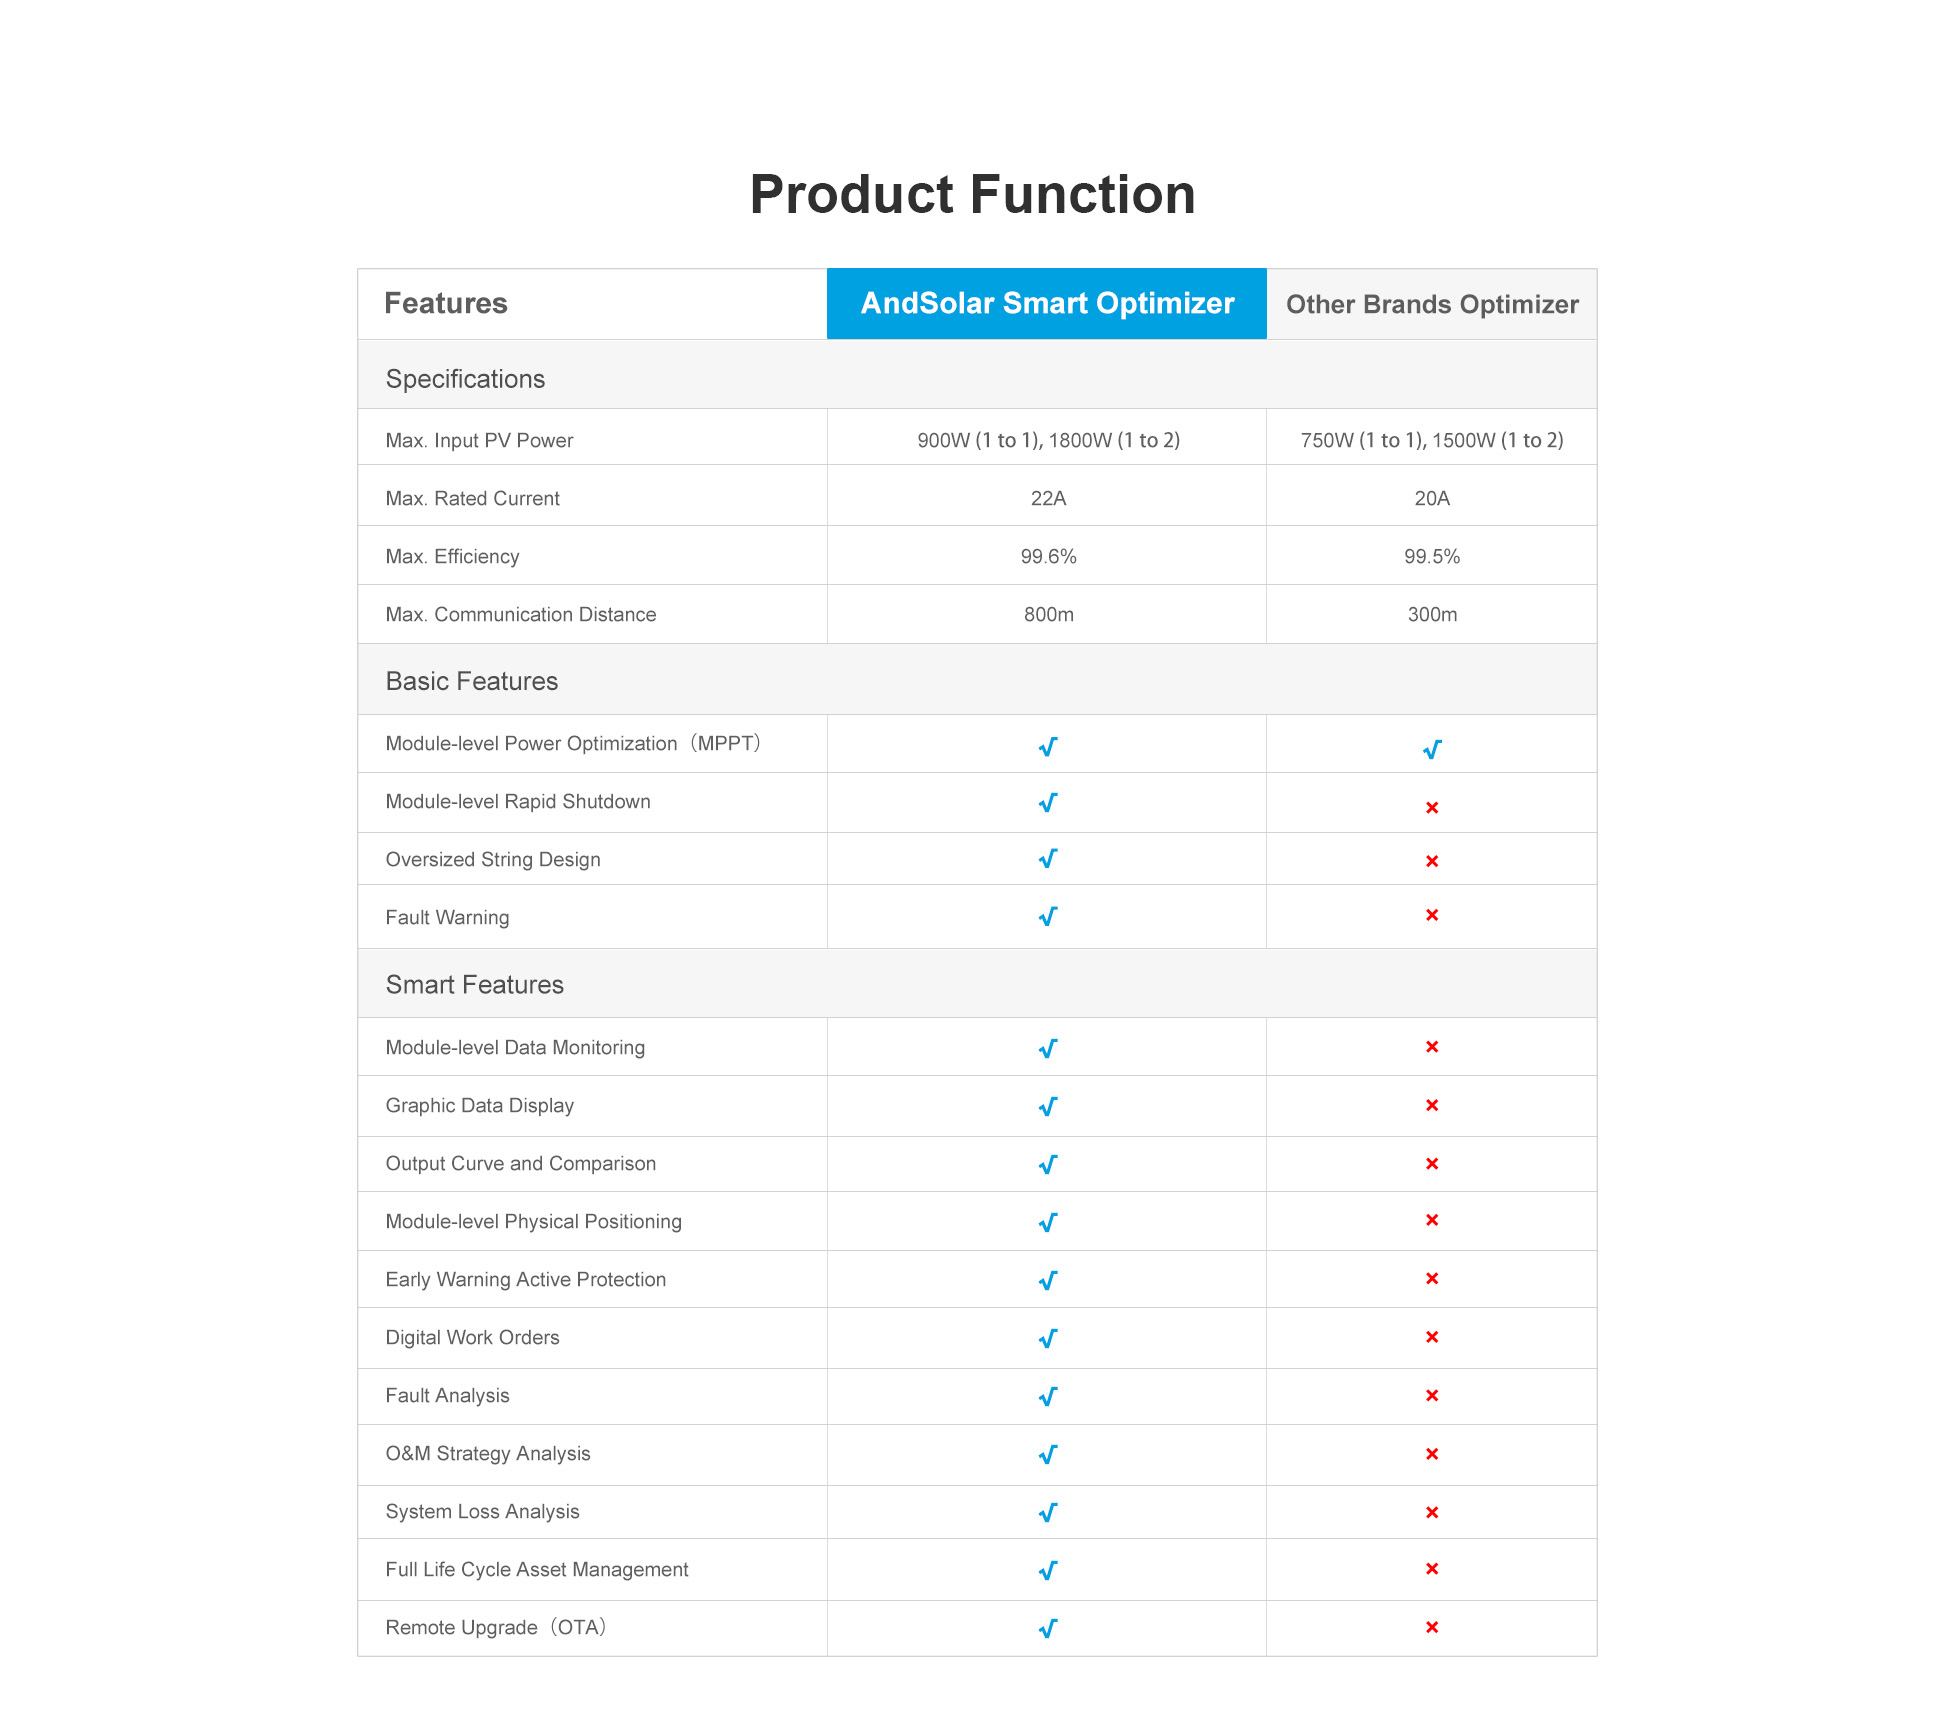Screen dimensions: 1950x1727
Task: Click Other Brands checkmark for MPPT row
Action: (x=1431, y=749)
